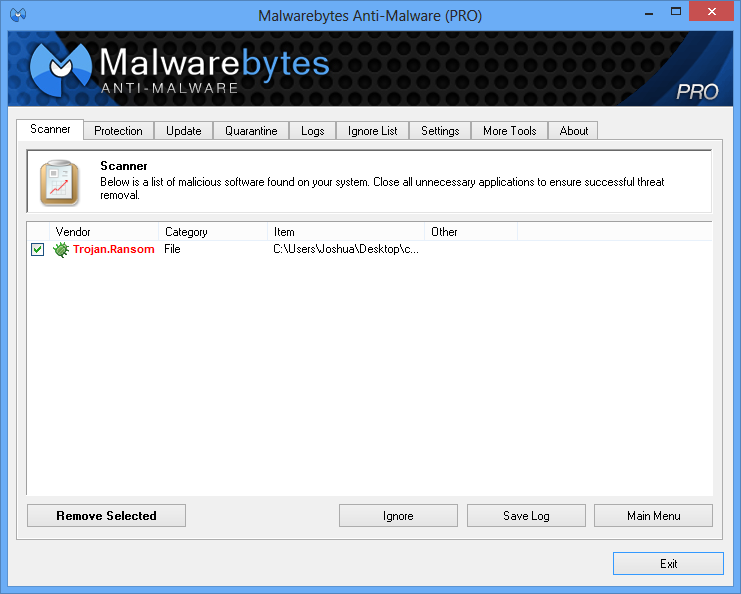This screenshot has width=741, height=594.
Task: Click the Ignore button
Action: pos(398,516)
